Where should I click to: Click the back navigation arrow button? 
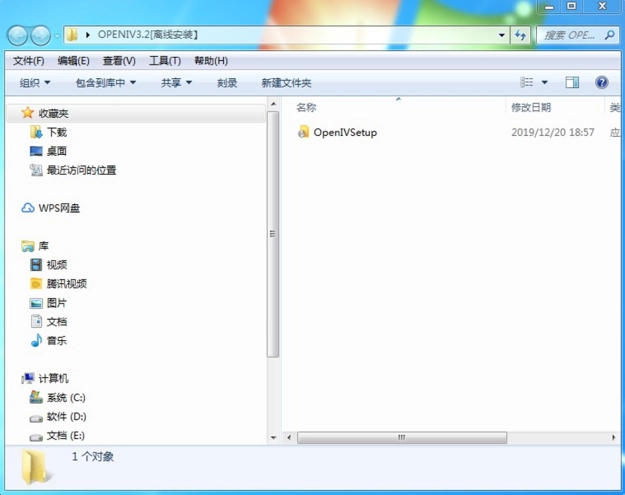click(x=18, y=35)
